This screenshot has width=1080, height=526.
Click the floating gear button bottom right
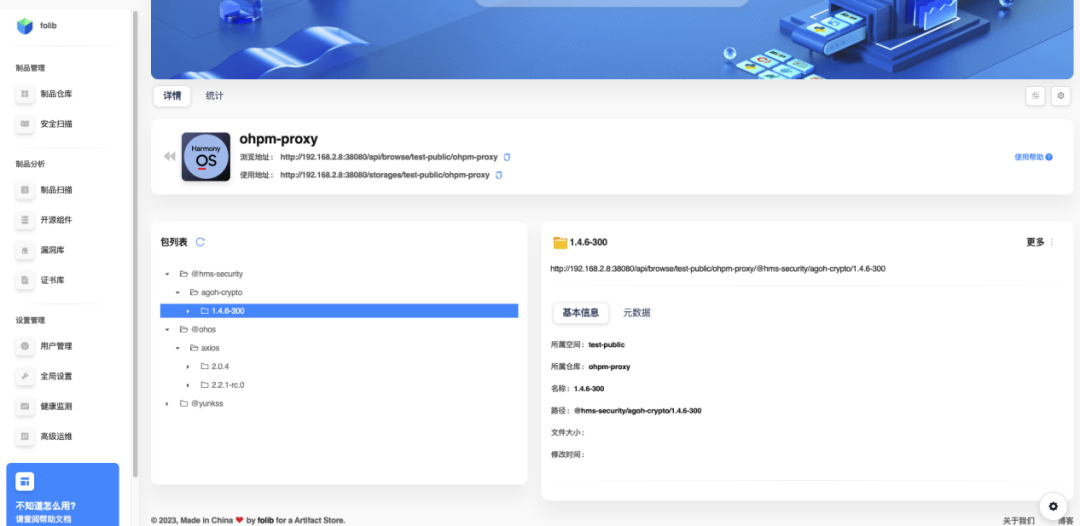coord(1053,505)
